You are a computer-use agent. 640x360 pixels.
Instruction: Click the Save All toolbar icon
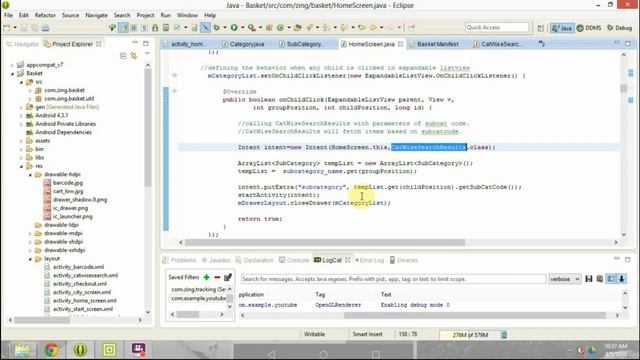coord(35,28)
